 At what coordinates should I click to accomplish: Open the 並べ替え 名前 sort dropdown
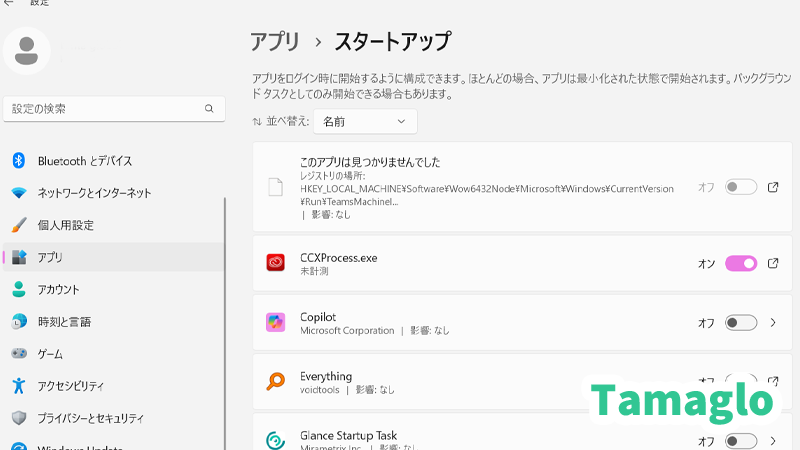pyautogui.click(x=365, y=121)
